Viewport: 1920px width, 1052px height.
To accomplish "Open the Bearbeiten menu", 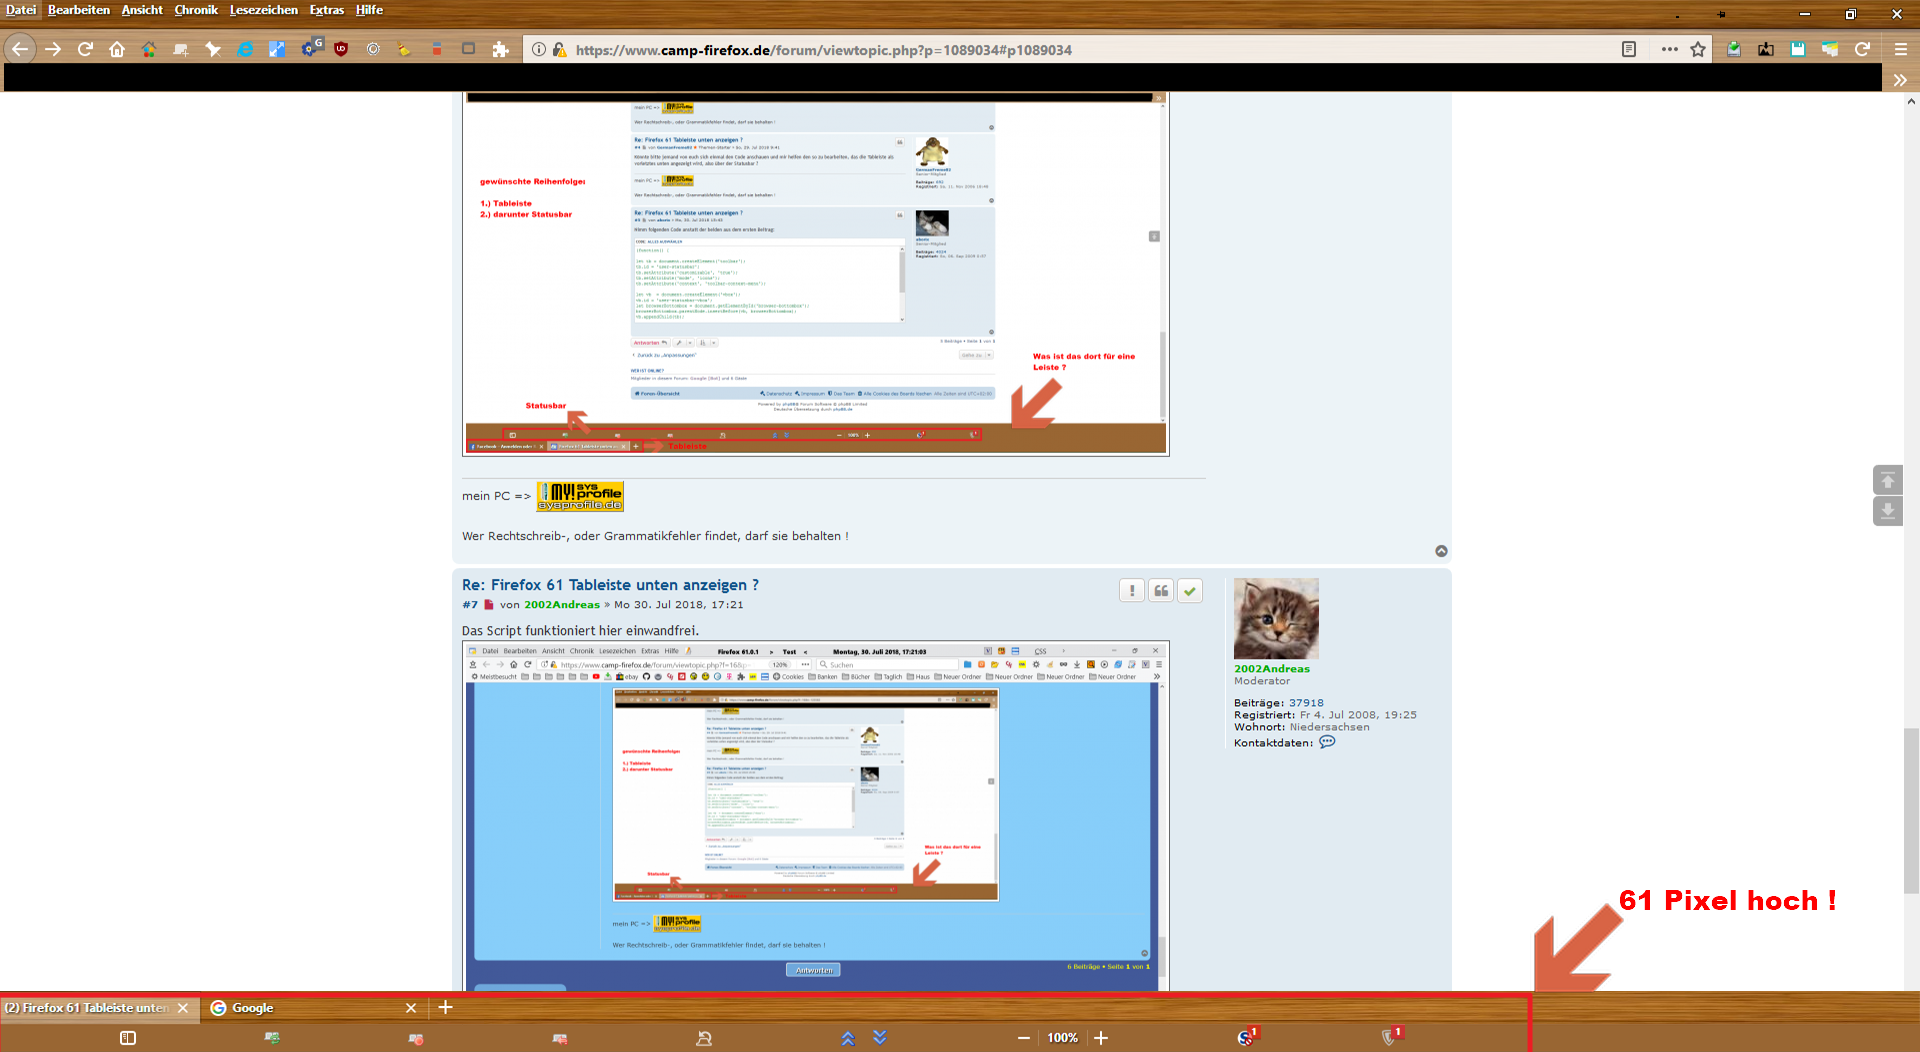I will coord(79,10).
